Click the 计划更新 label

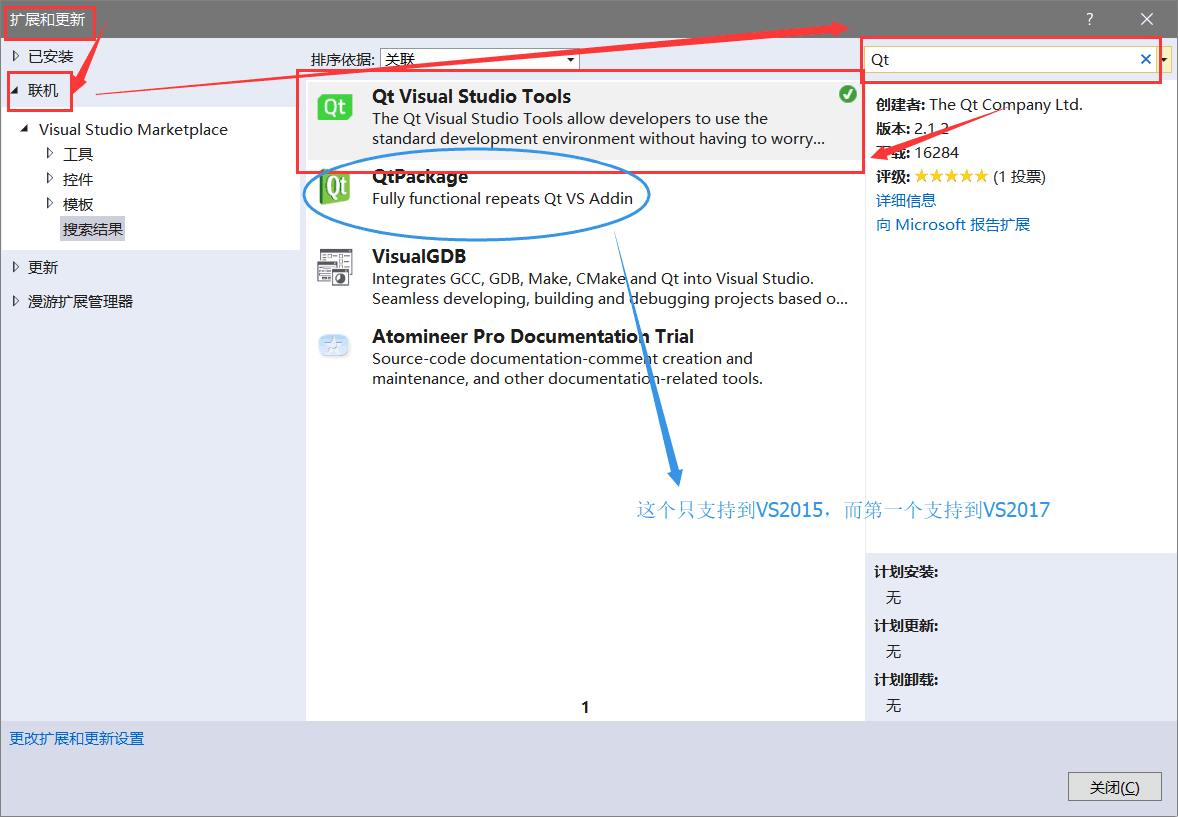point(906,626)
